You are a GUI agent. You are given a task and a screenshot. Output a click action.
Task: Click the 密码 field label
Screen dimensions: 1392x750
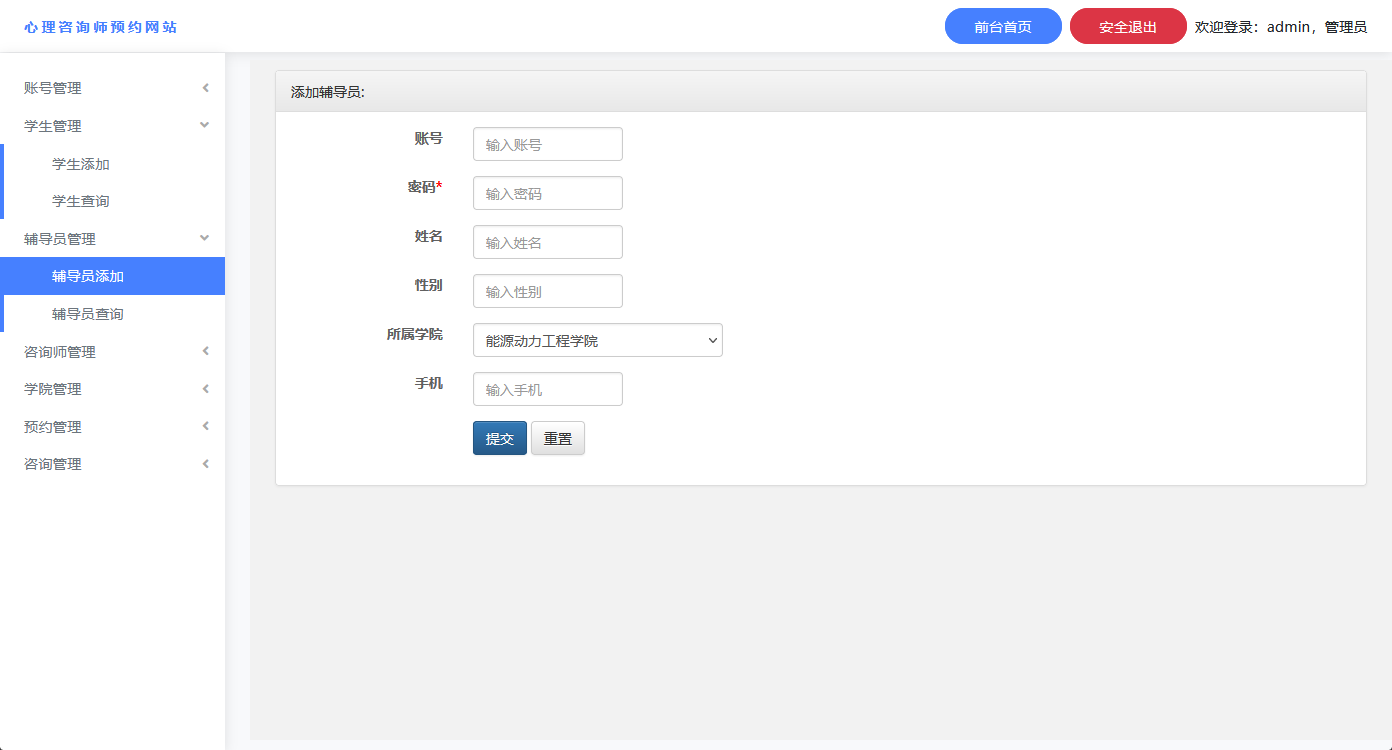pos(425,187)
